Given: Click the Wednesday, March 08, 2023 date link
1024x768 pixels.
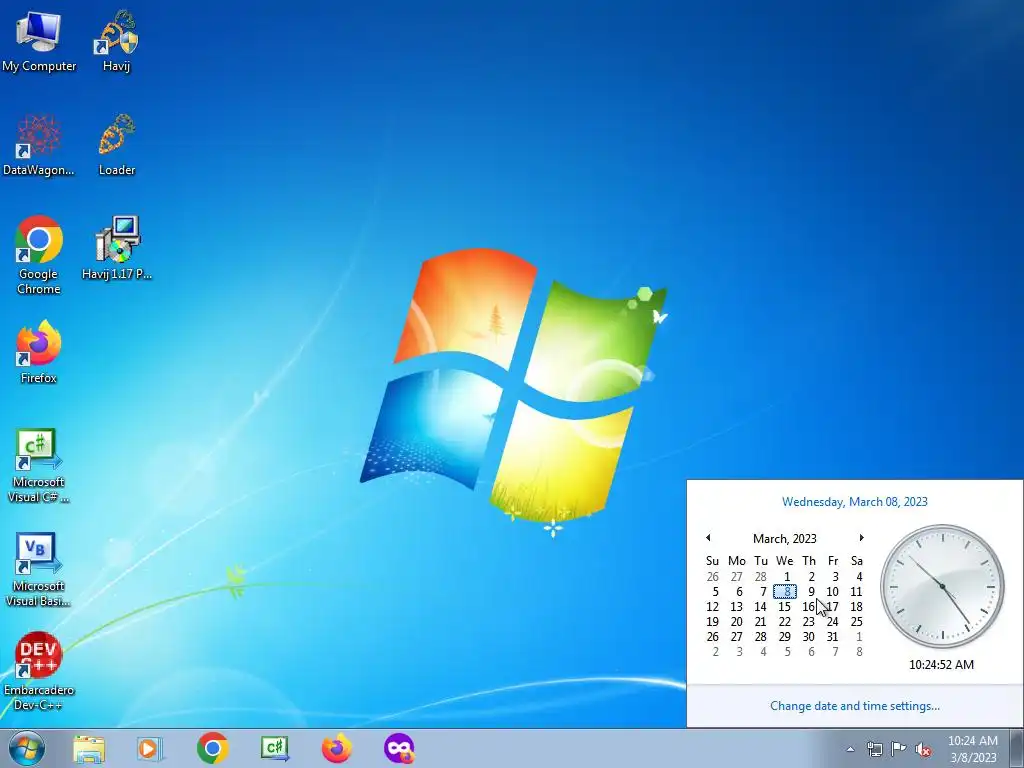Looking at the screenshot, I should 854,502.
